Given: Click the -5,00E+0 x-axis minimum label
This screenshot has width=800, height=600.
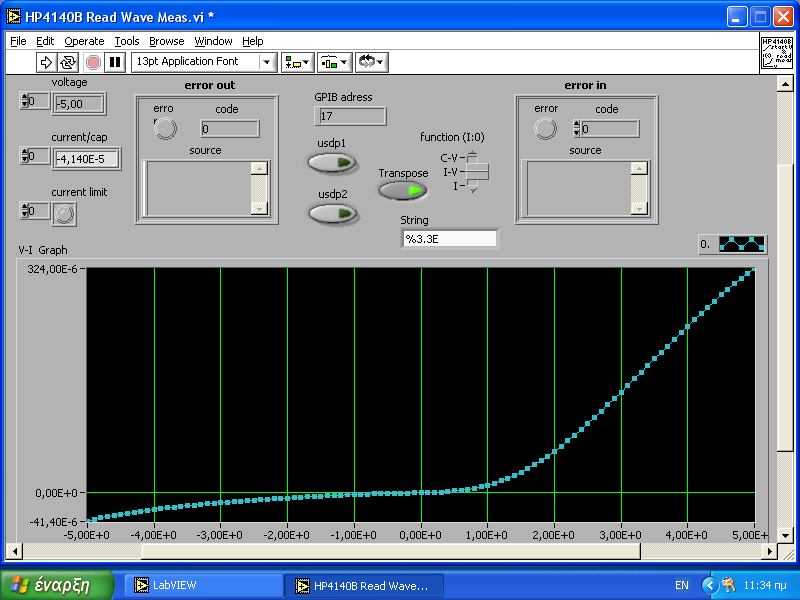Looking at the screenshot, I should click(87, 535).
